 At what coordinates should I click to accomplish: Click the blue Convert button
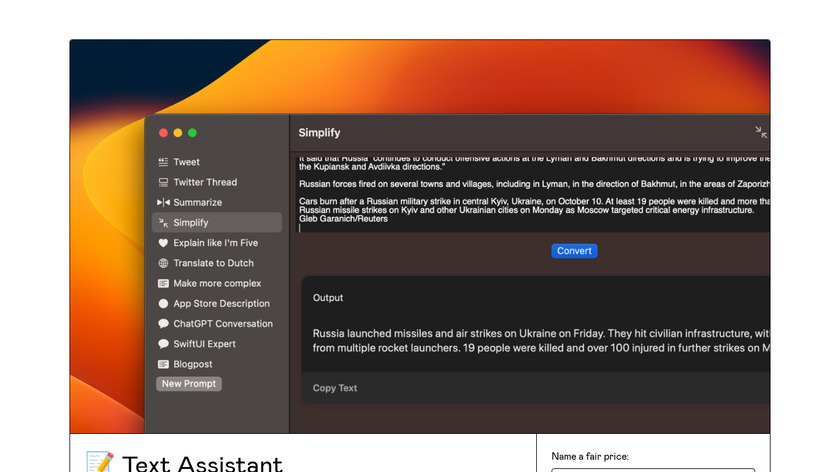click(574, 251)
